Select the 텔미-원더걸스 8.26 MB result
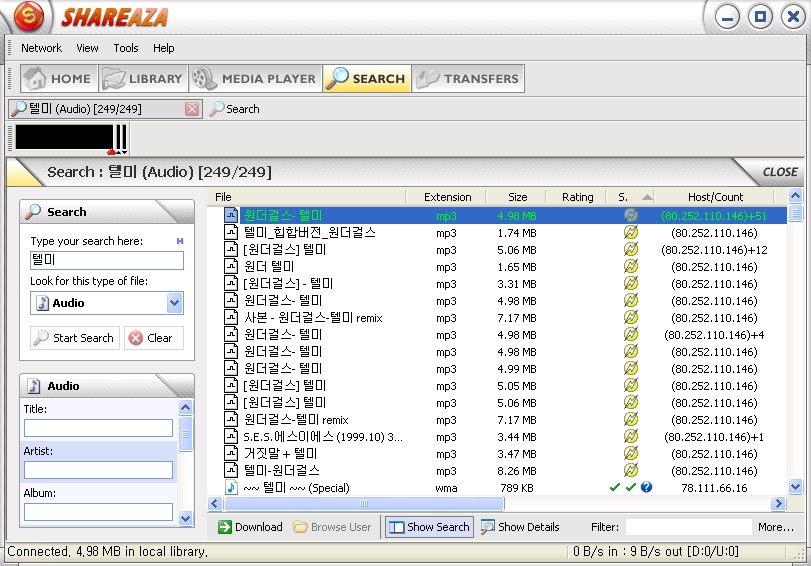Image resolution: width=811 pixels, height=566 pixels. pos(497,471)
